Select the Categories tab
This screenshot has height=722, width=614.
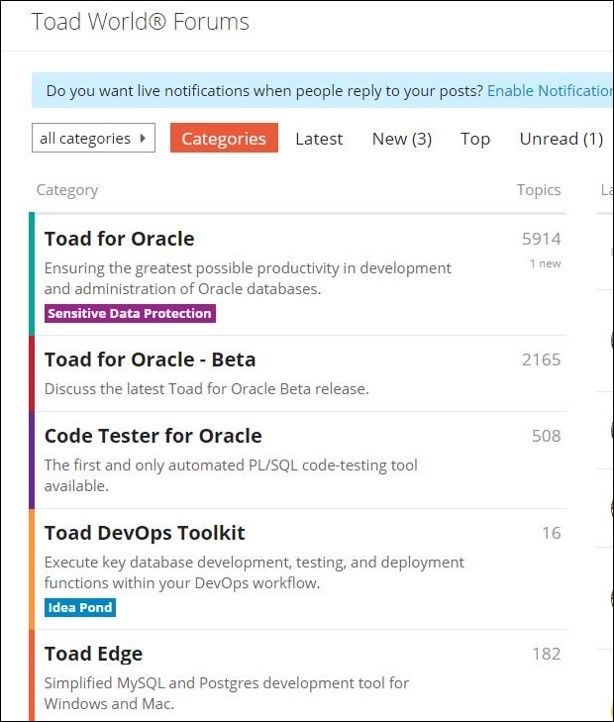pyautogui.click(x=224, y=138)
